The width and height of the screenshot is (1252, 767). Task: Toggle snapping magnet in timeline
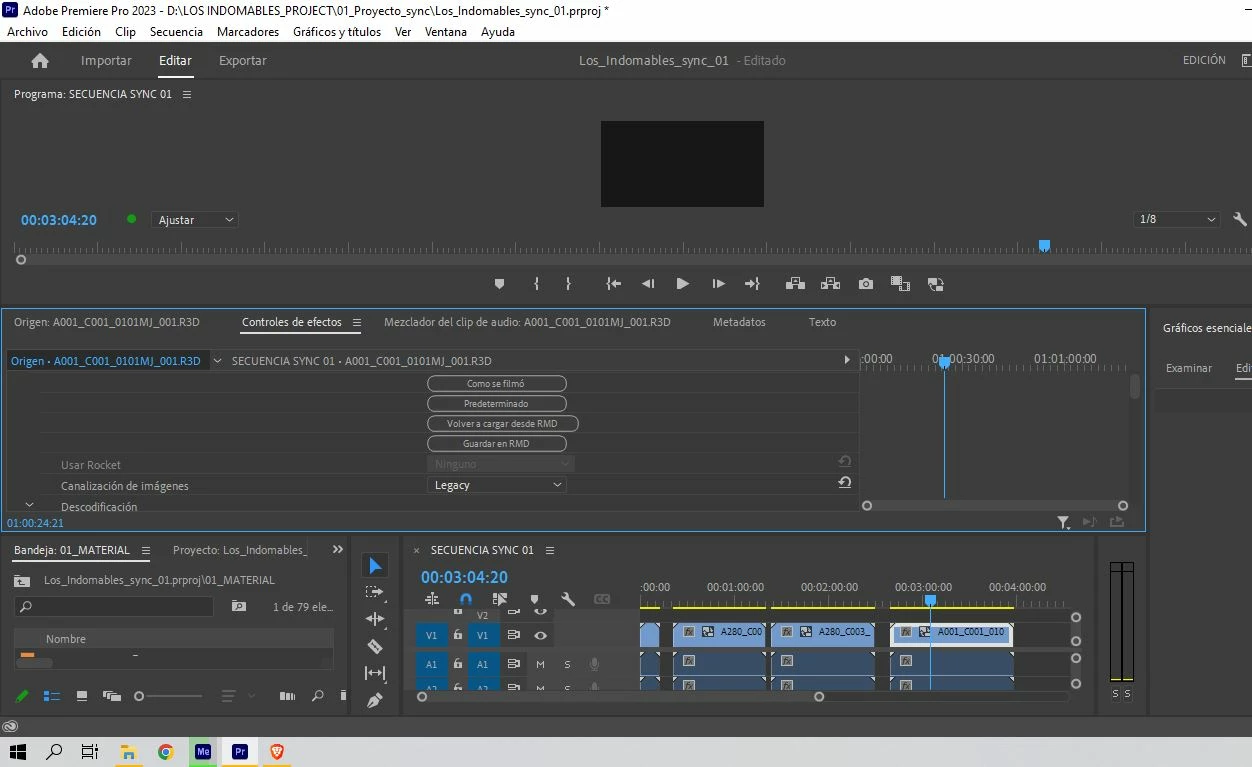click(466, 599)
